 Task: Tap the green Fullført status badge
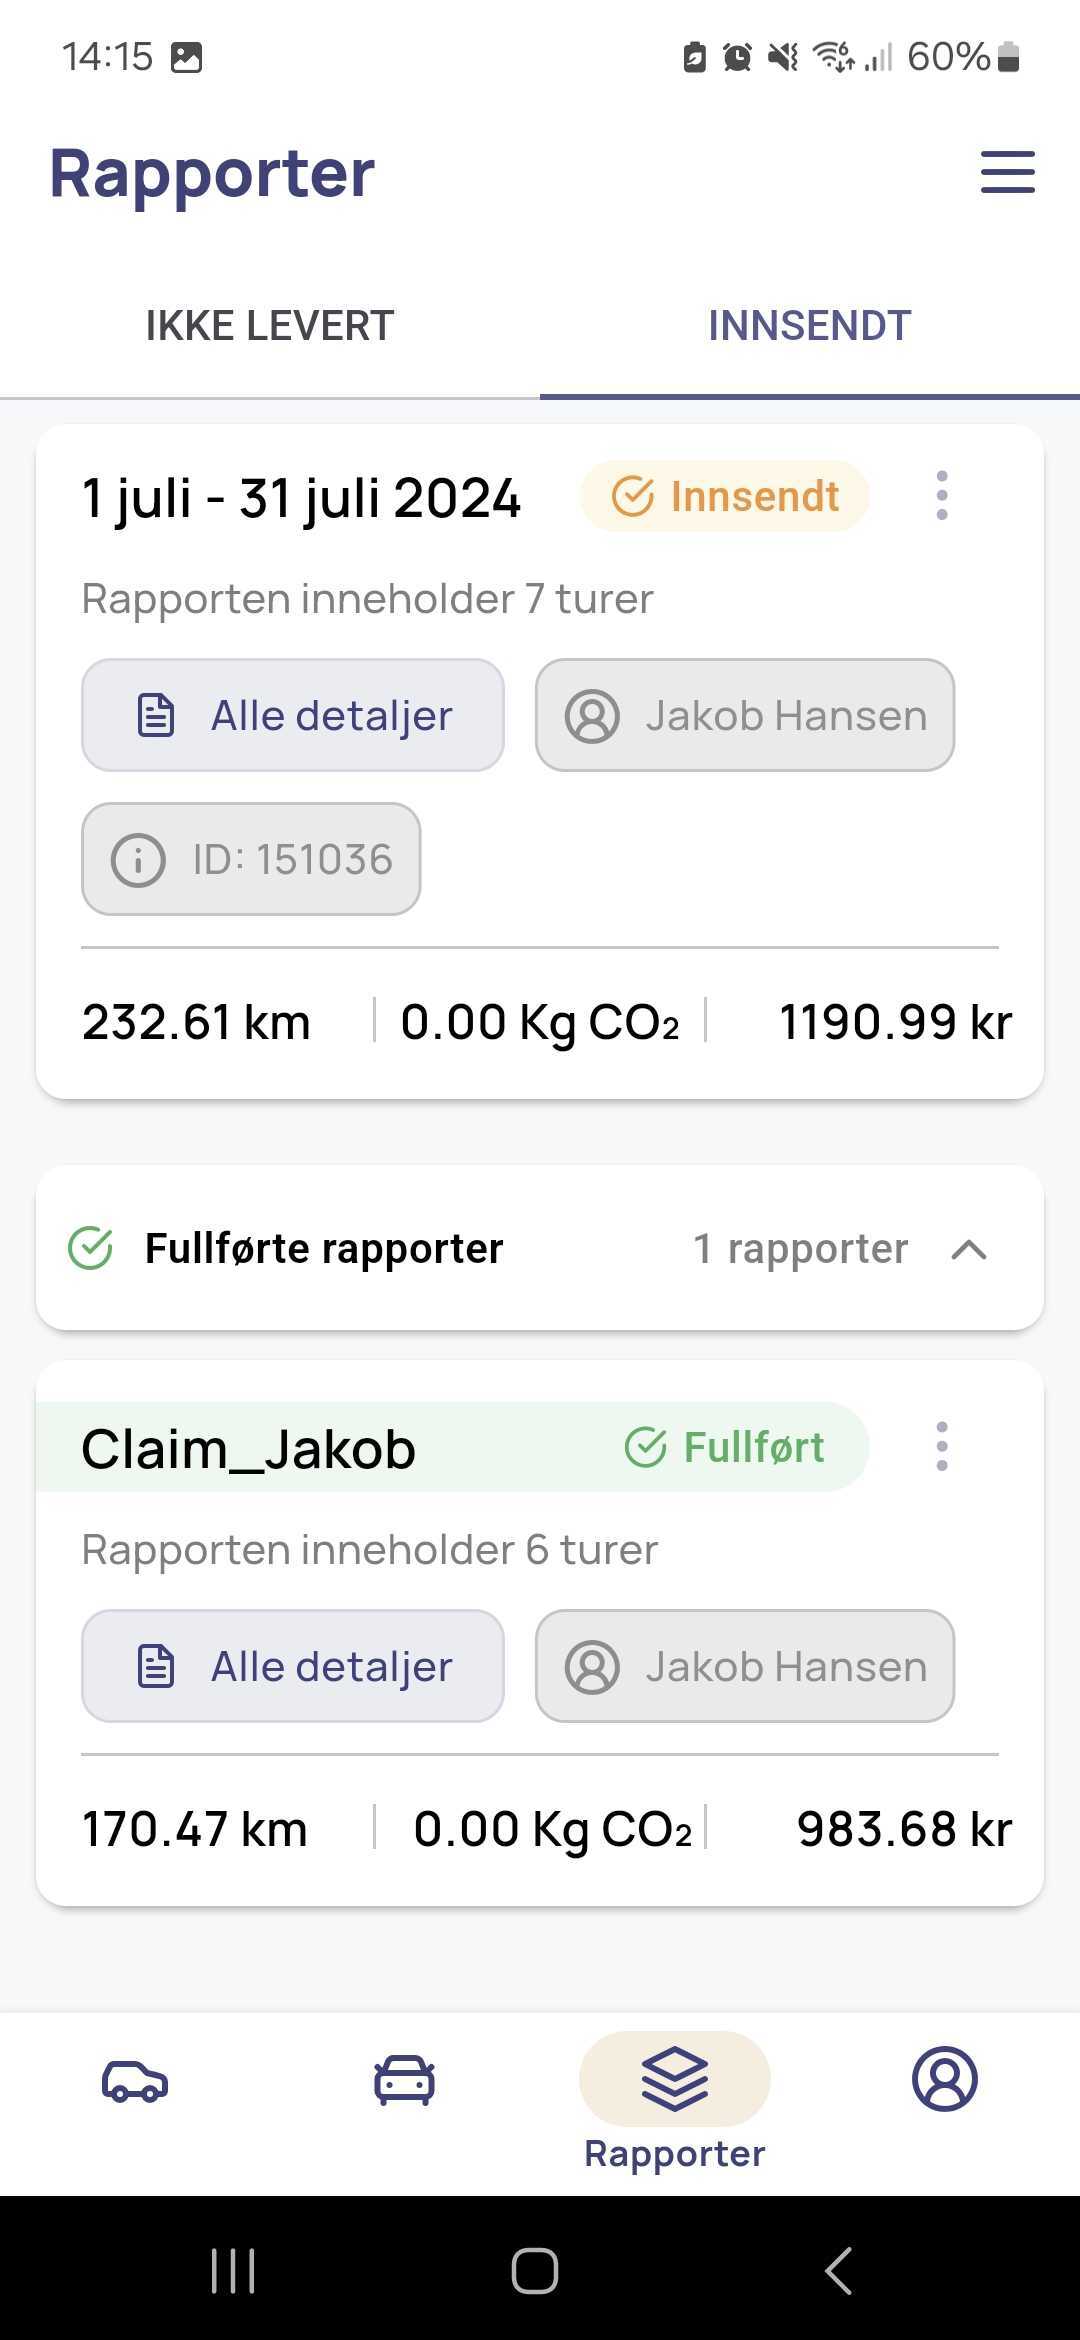click(725, 1447)
